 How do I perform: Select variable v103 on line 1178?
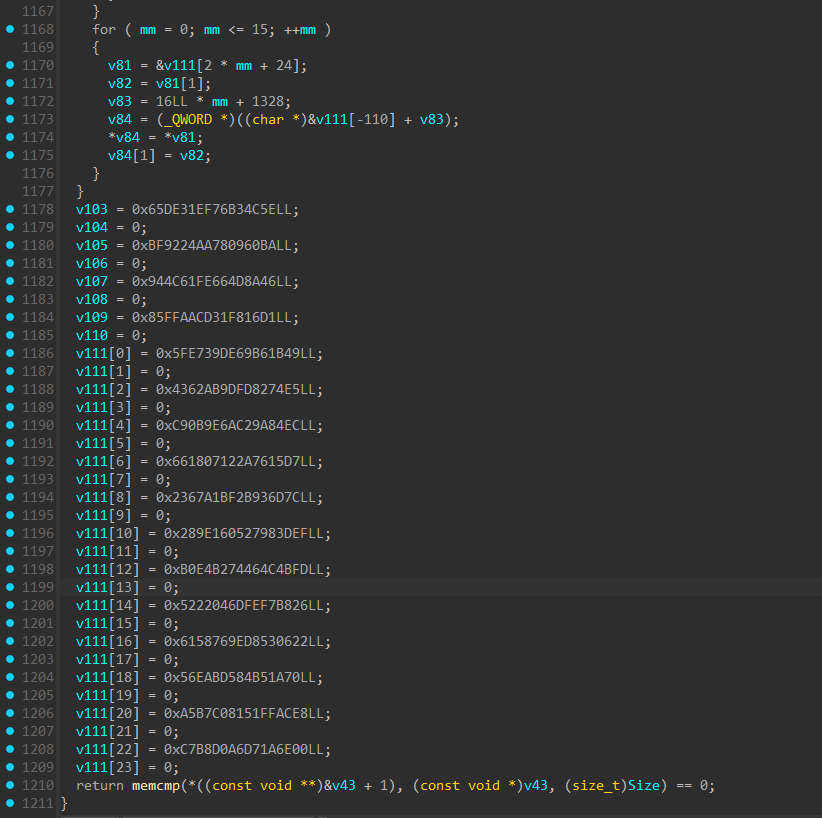92,209
